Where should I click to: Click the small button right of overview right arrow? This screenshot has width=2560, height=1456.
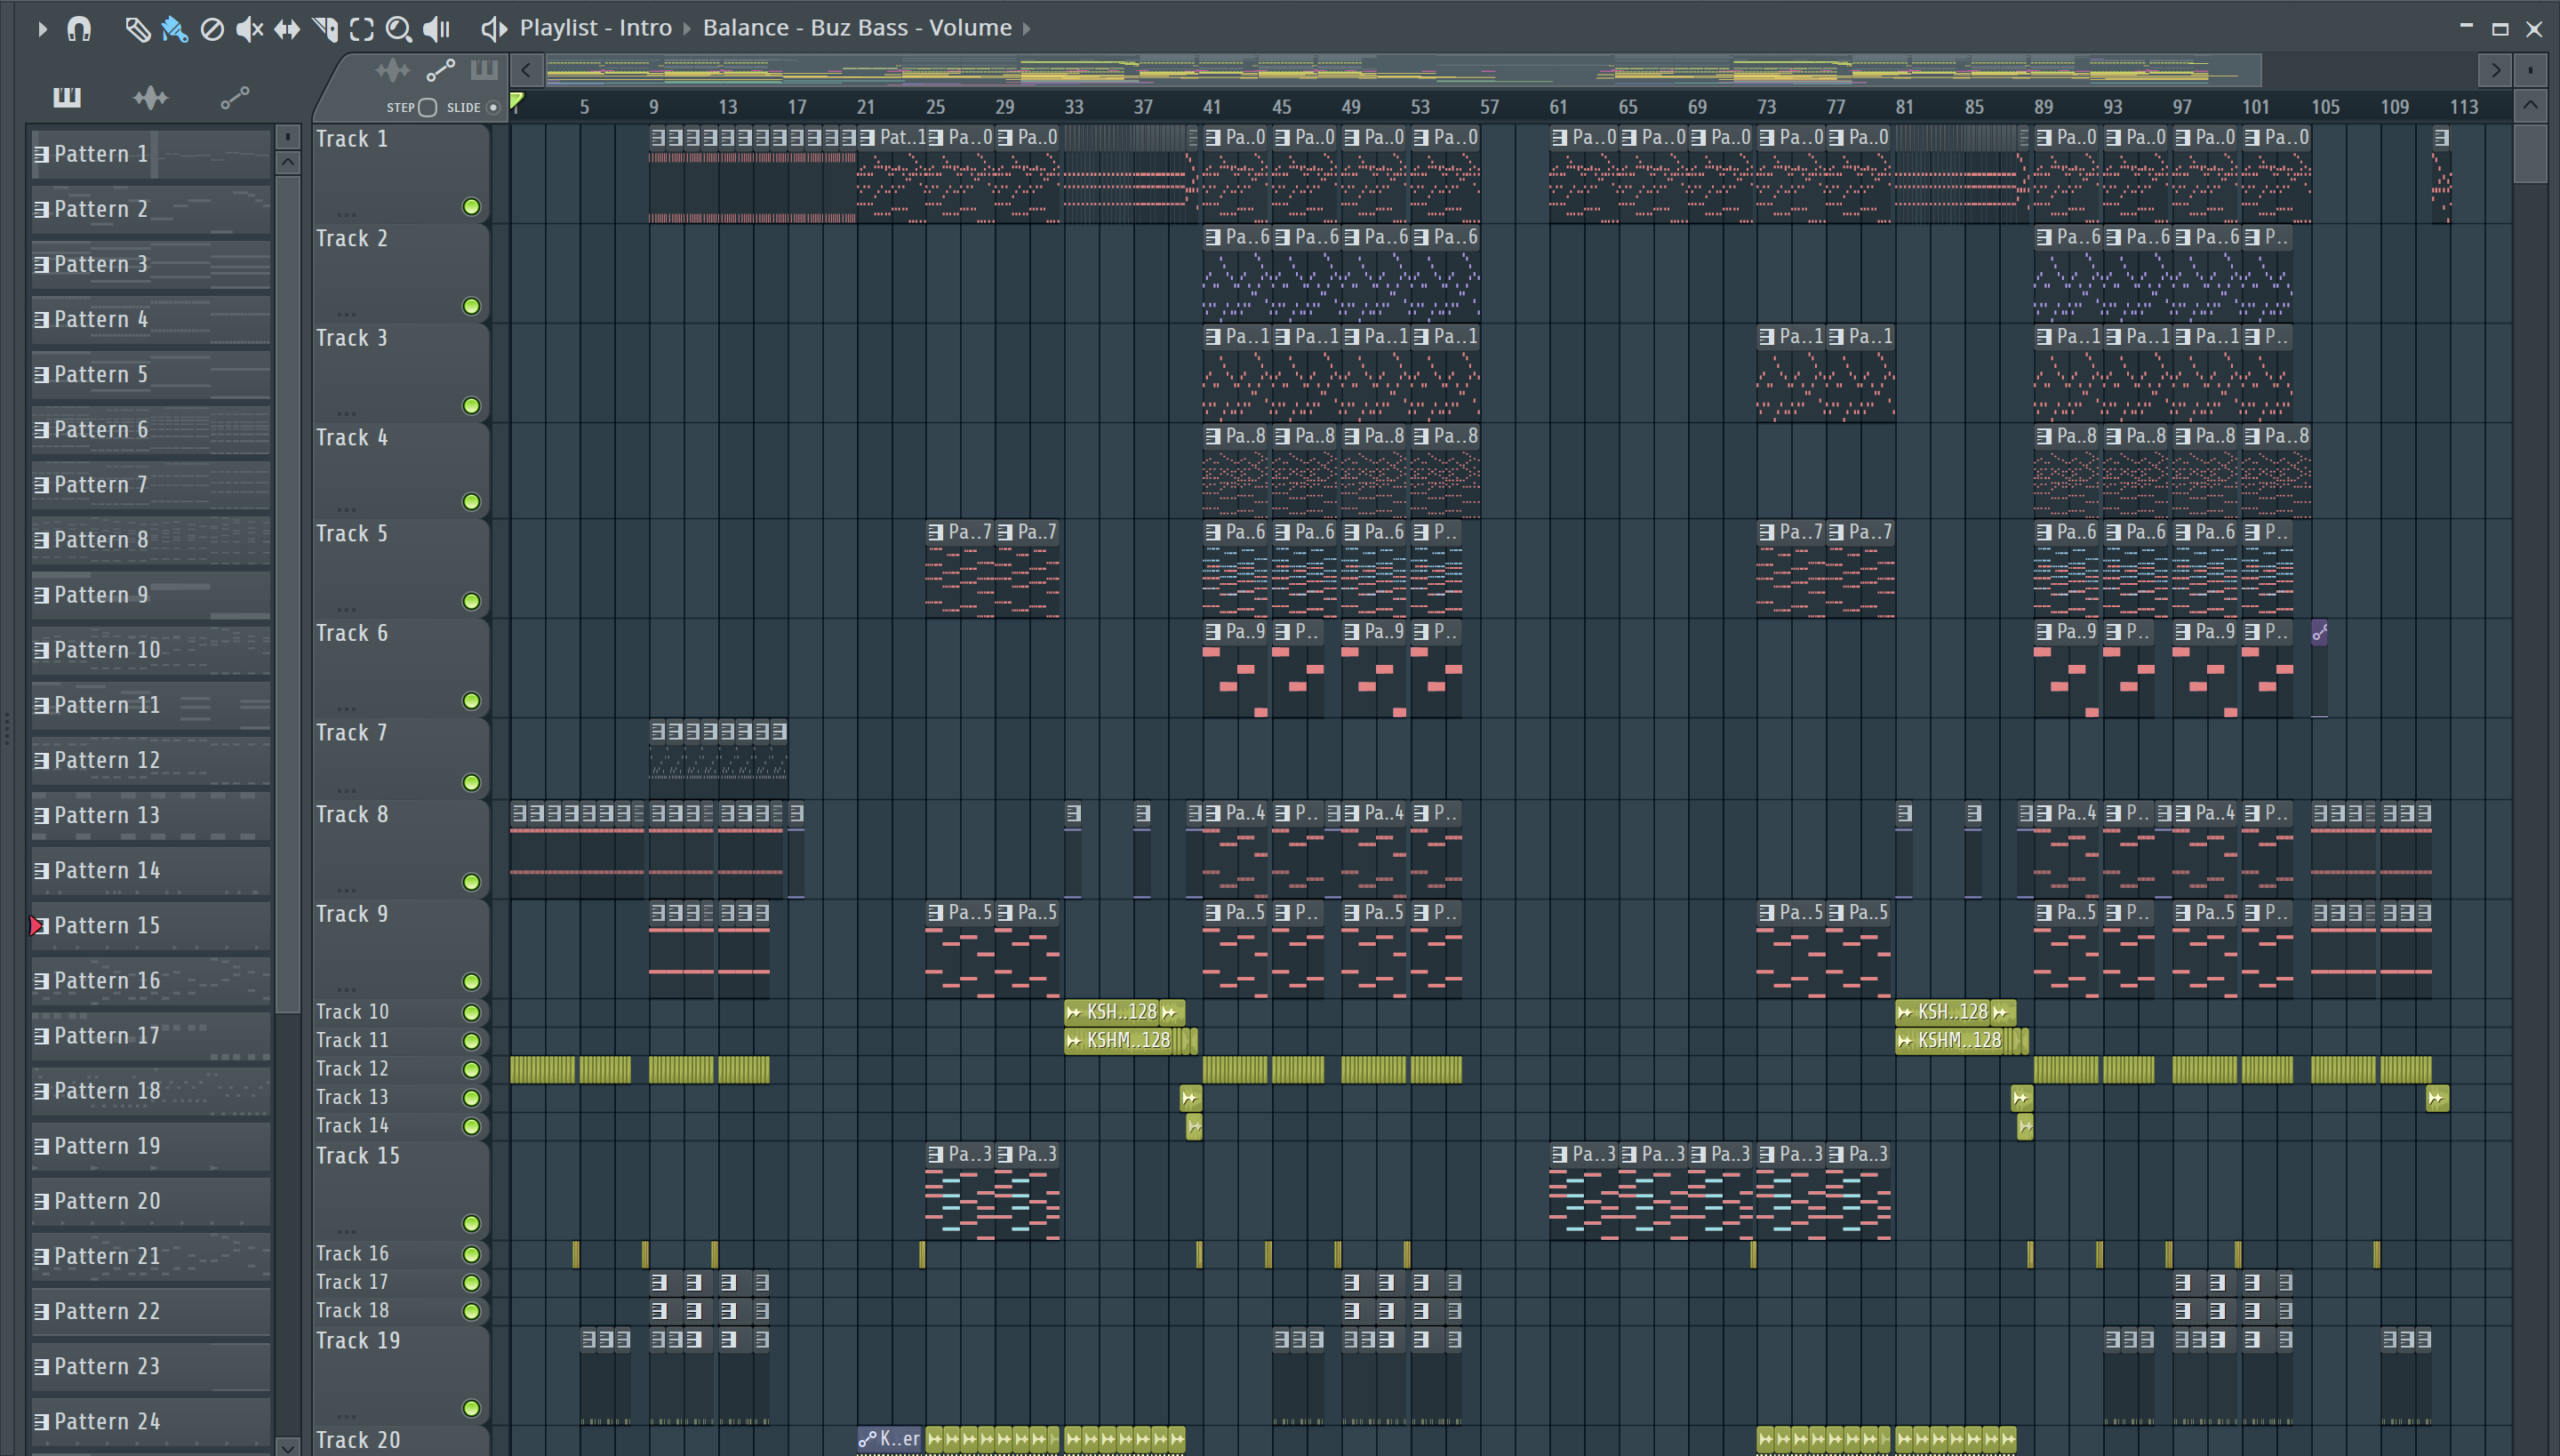pyautogui.click(x=2530, y=70)
